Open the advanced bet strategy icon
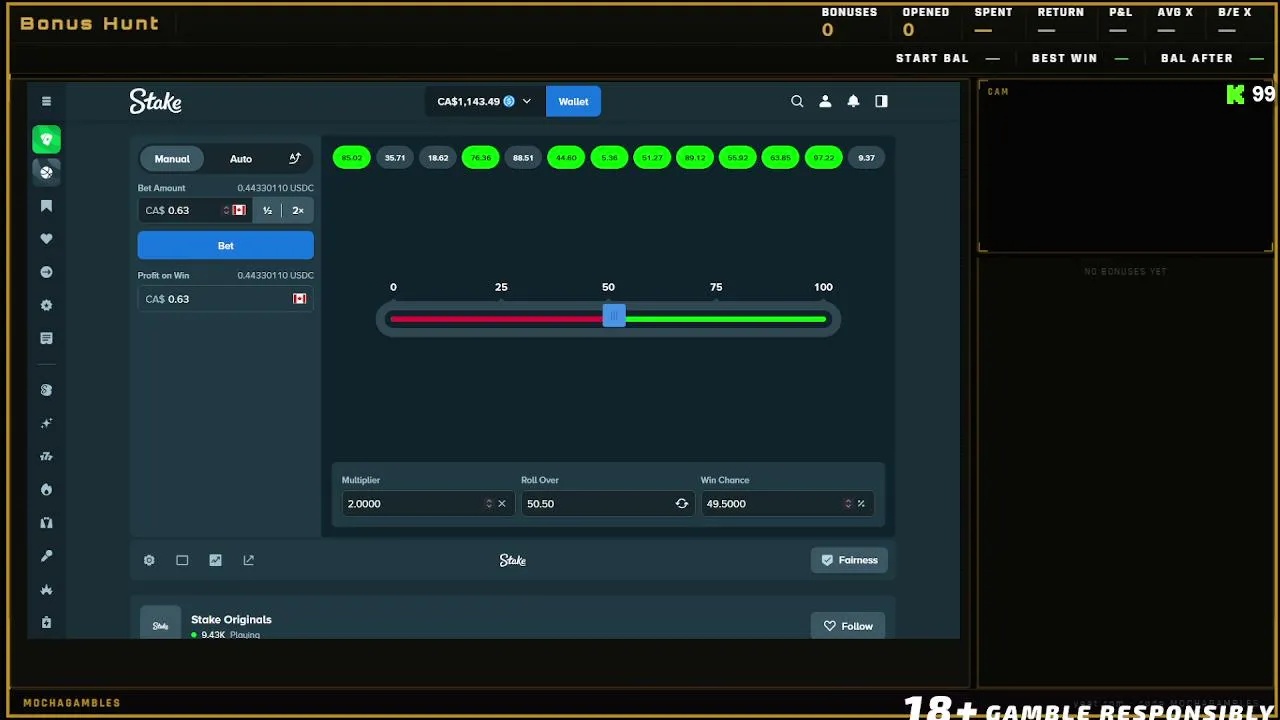 click(x=295, y=158)
